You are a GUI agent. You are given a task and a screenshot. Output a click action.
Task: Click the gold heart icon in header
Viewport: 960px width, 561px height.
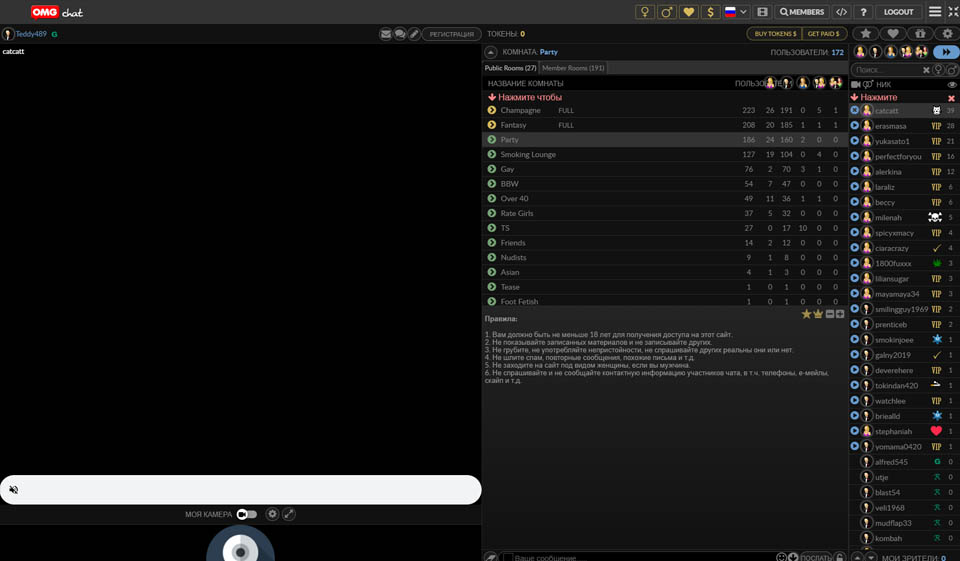click(688, 12)
